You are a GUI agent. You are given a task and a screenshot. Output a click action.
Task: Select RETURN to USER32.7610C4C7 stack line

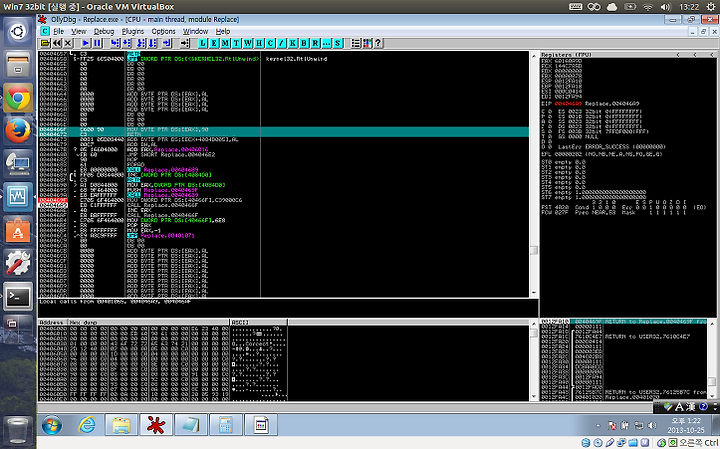(x=647, y=337)
